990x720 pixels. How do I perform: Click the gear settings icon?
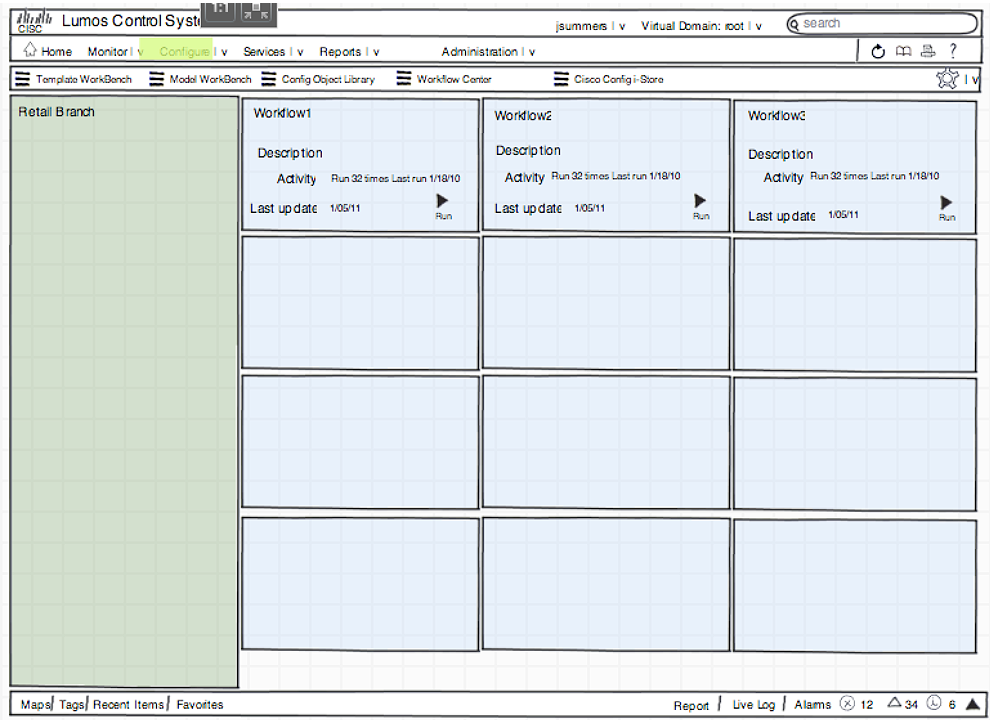pyautogui.click(x=947, y=80)
